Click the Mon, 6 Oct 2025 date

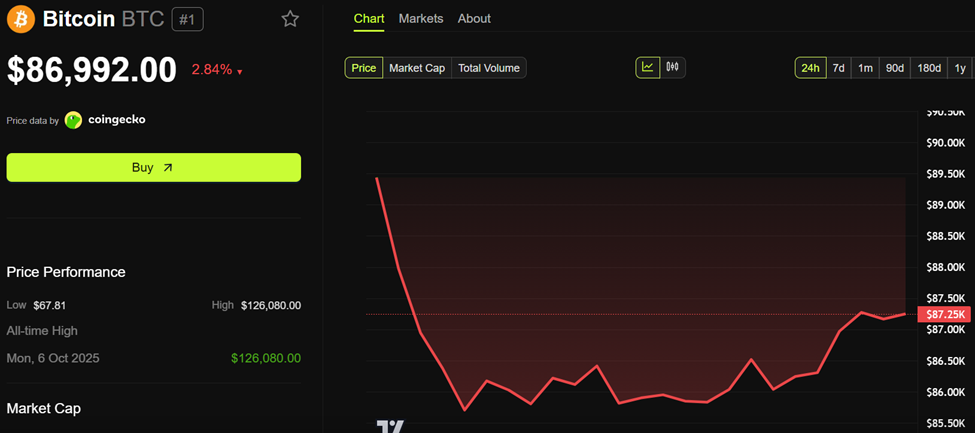[53, 358]
